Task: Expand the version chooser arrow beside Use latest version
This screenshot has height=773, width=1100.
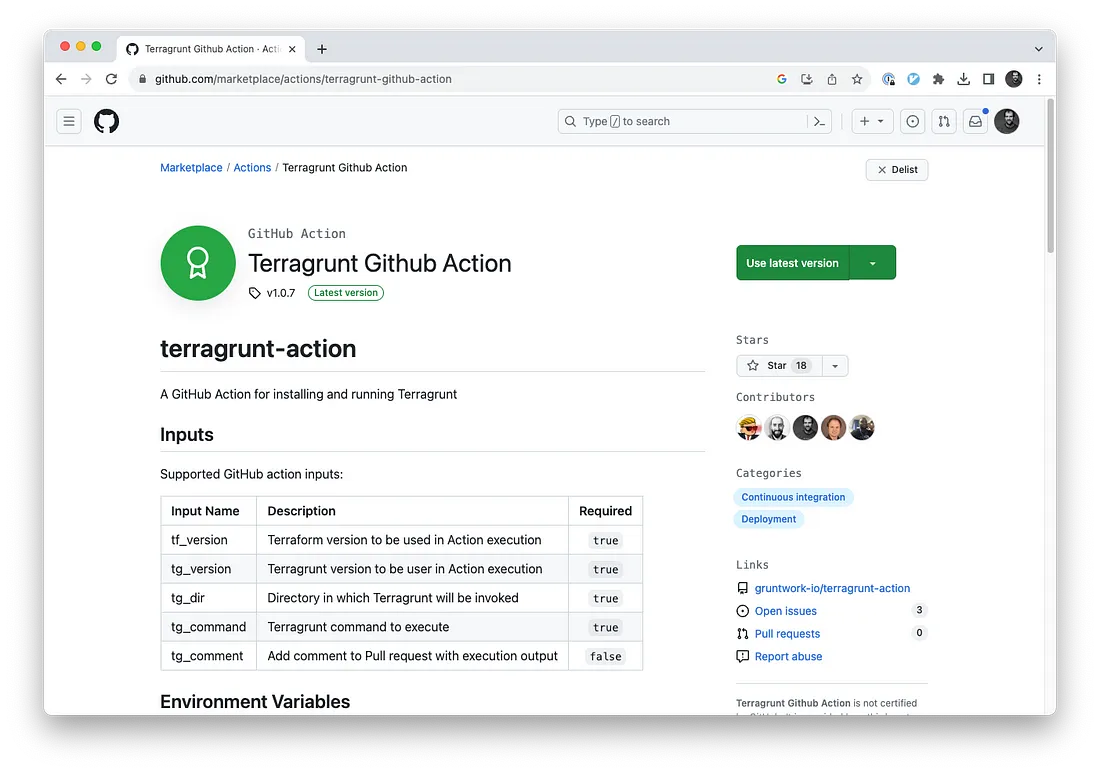Action: tap(873, 263)
